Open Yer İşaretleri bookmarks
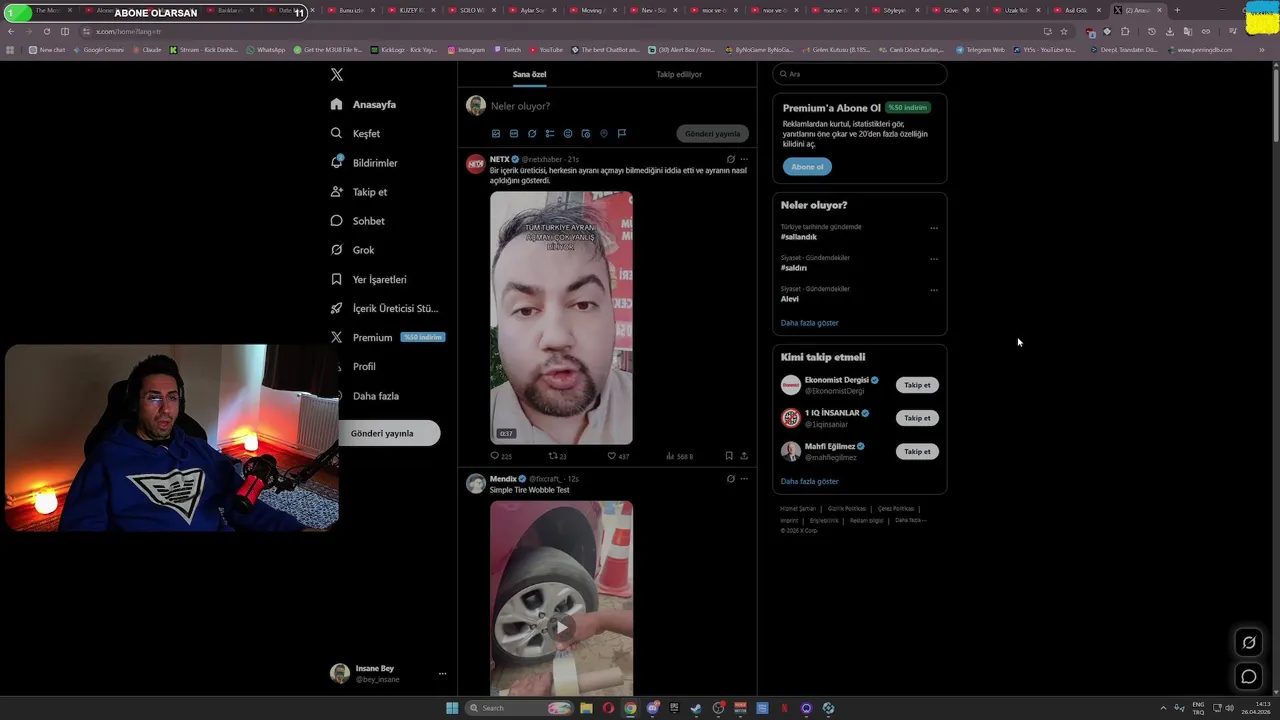 (x=368, y=279)
